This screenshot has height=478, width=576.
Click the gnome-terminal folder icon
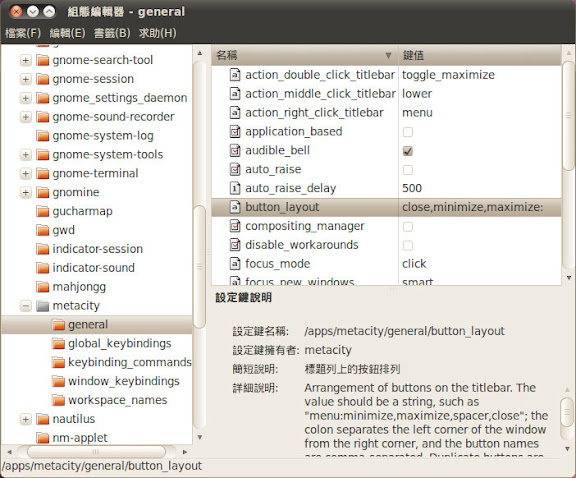[x=43, y=173]
